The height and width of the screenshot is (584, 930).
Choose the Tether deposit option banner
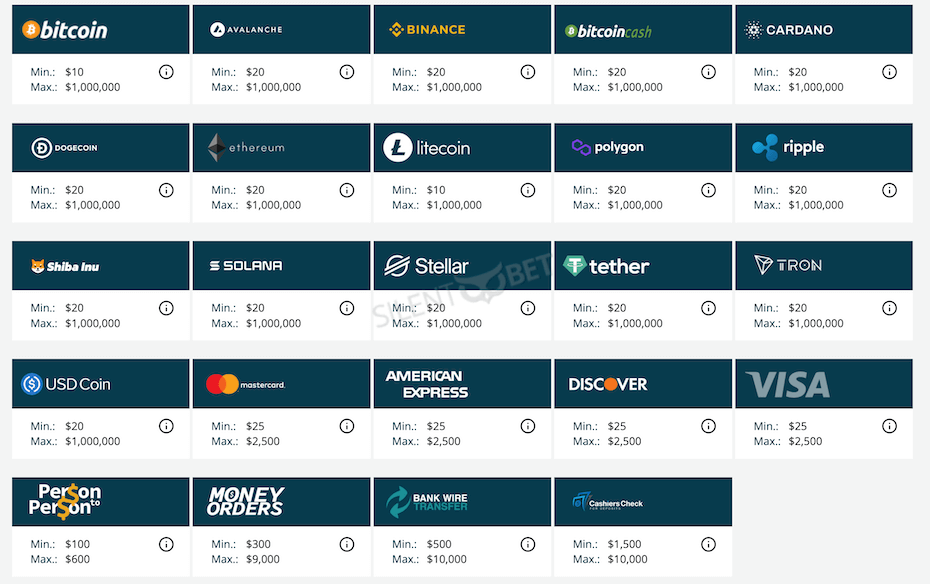click(642, 266)
